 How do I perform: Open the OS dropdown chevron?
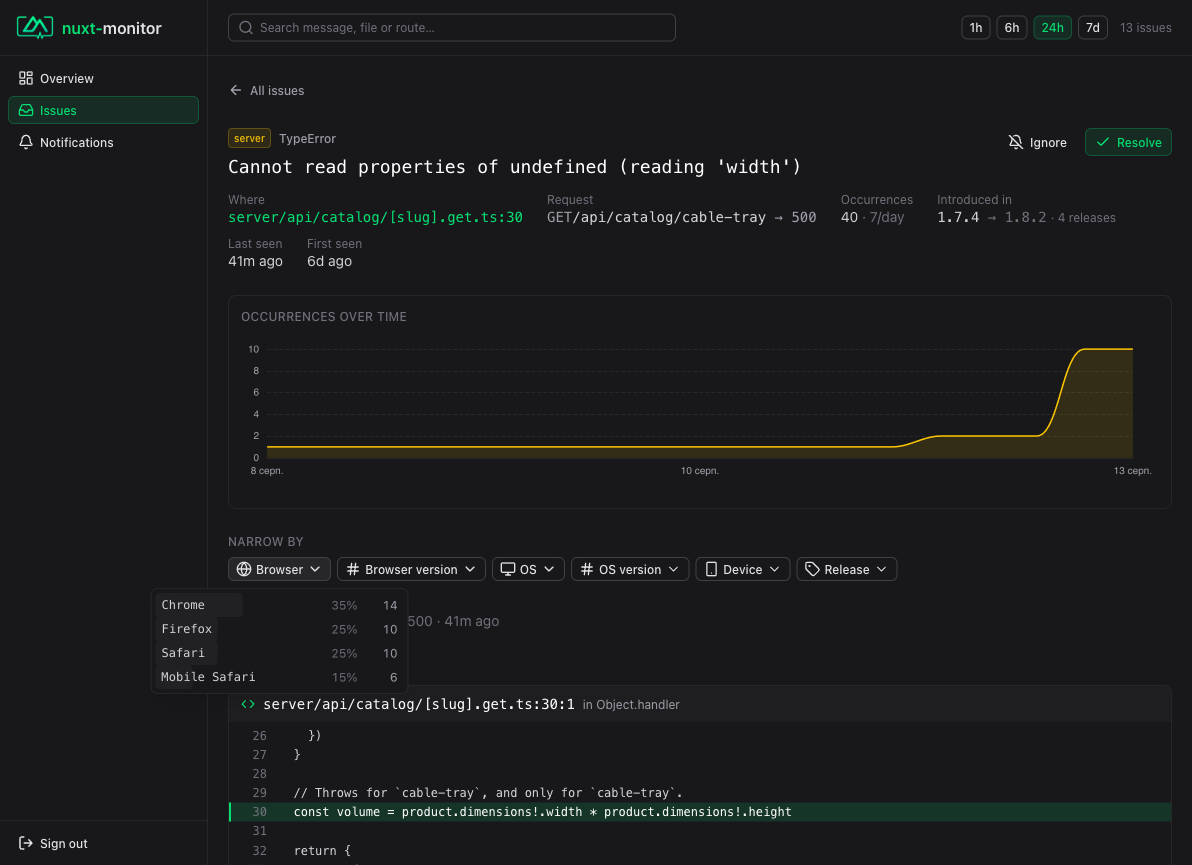point(550,569)
